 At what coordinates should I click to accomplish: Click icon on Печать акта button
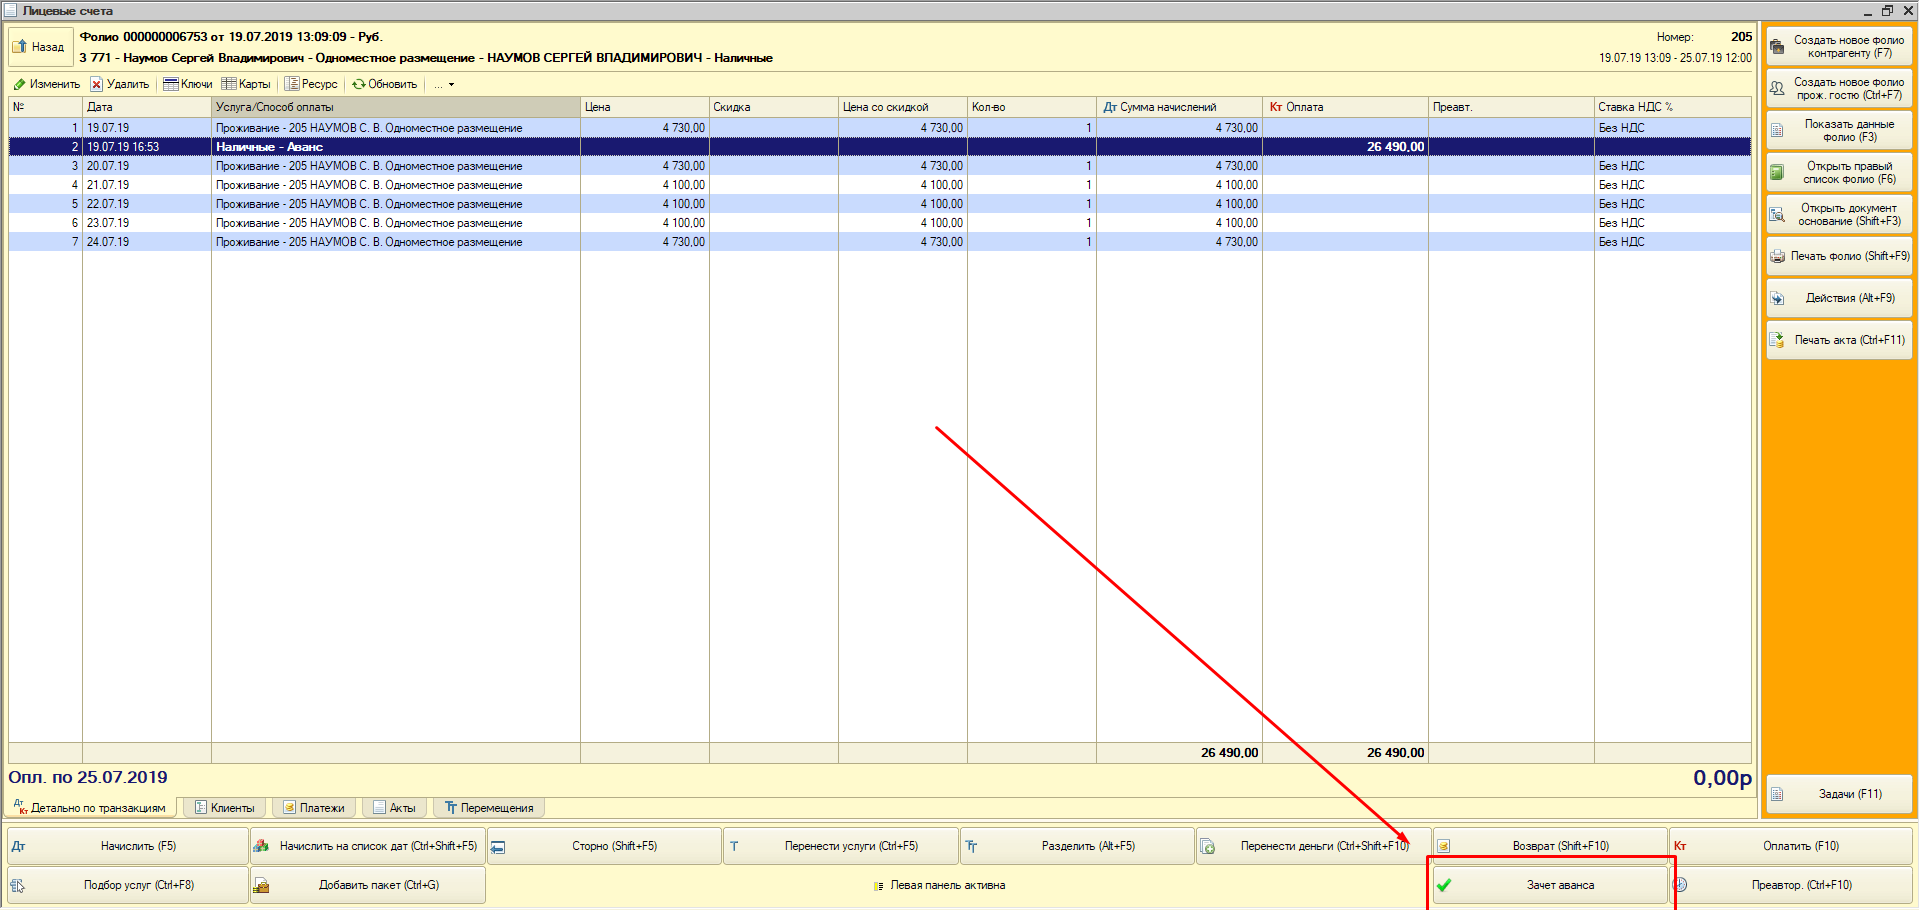tap(1777, 340)
